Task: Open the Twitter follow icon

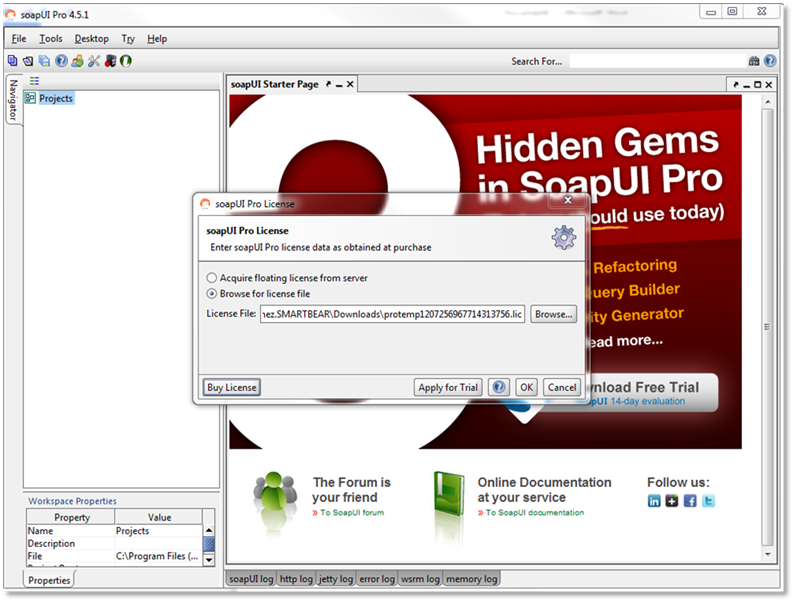Action: click(708, 501)
